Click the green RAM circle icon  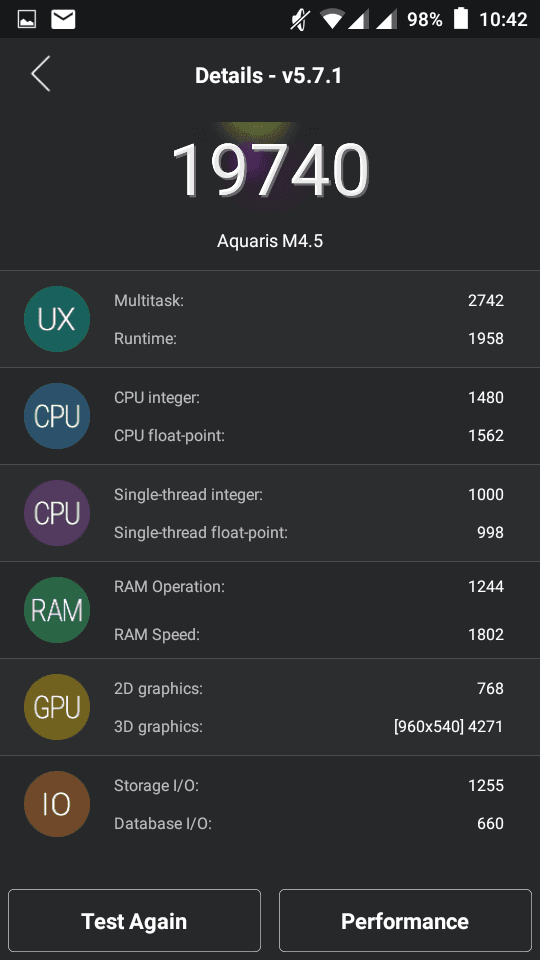point(57,610)
